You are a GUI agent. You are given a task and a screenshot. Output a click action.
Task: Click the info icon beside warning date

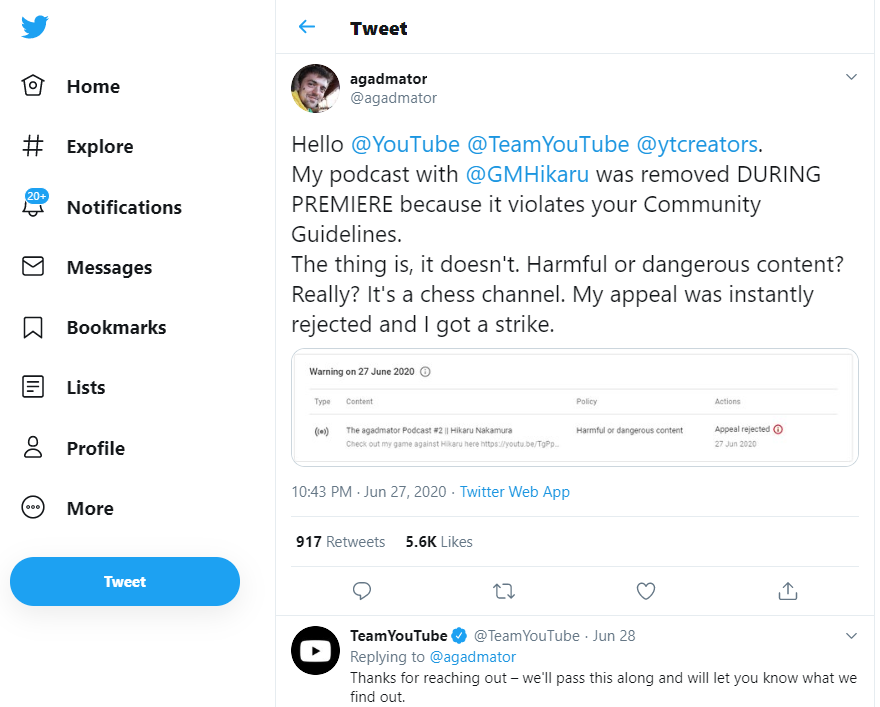click(x=425, y=372)
